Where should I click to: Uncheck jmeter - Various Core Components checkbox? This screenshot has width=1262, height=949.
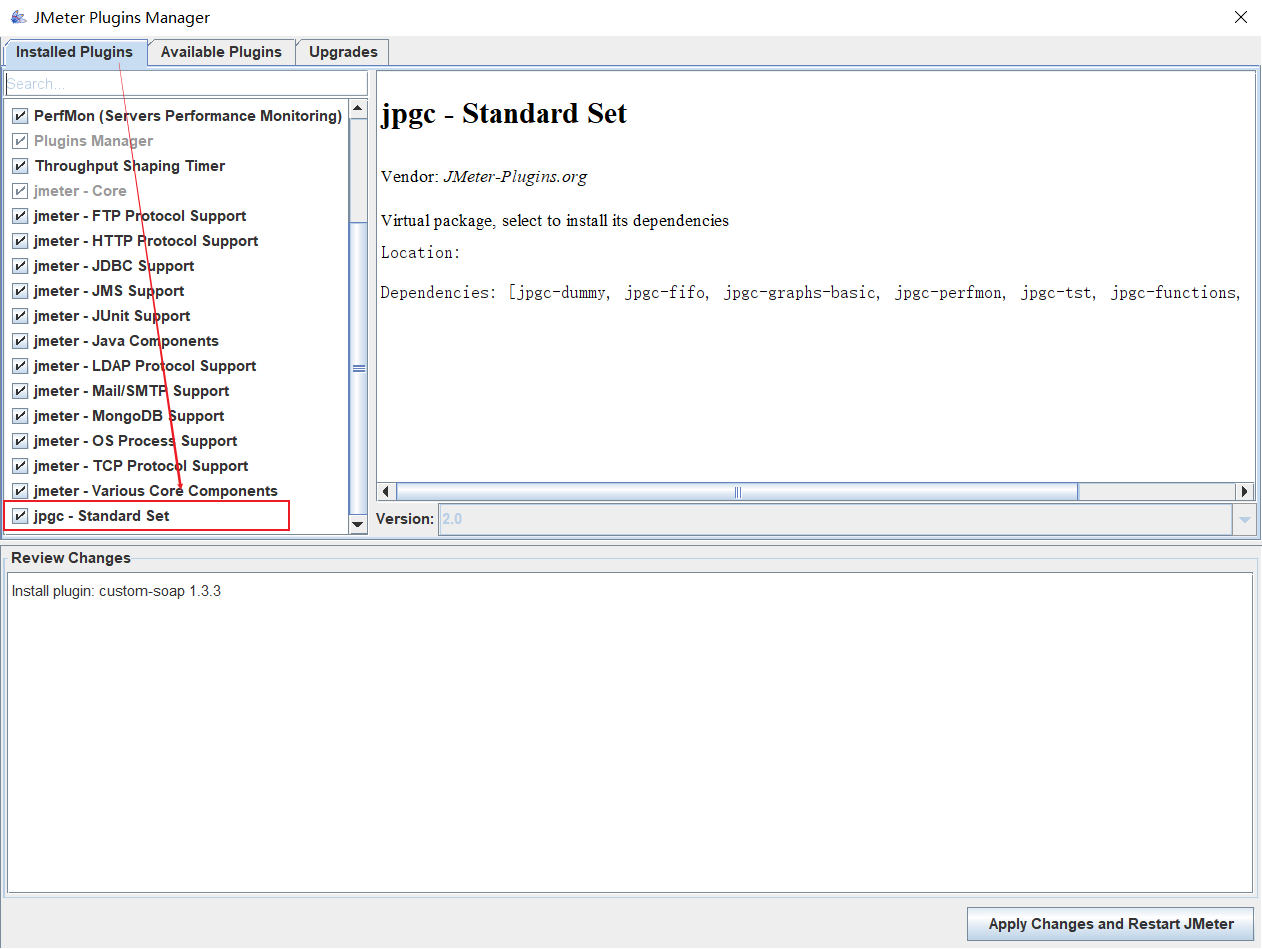[x=20, y=491]
